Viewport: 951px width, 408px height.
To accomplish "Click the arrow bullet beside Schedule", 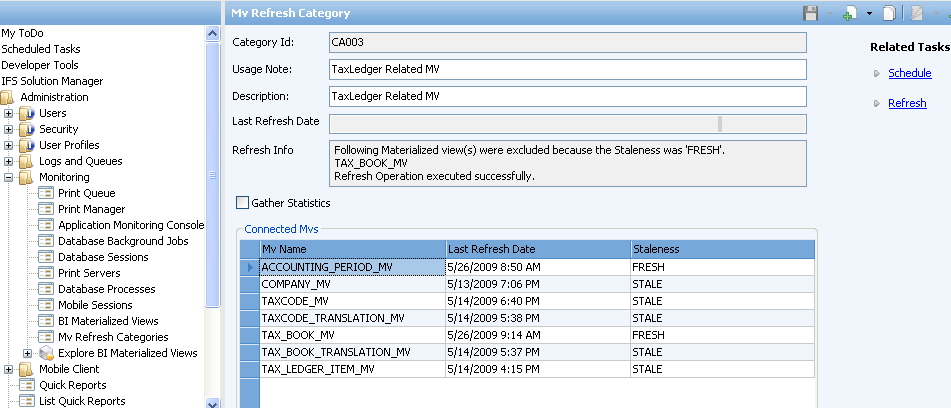I will [876, 73].
